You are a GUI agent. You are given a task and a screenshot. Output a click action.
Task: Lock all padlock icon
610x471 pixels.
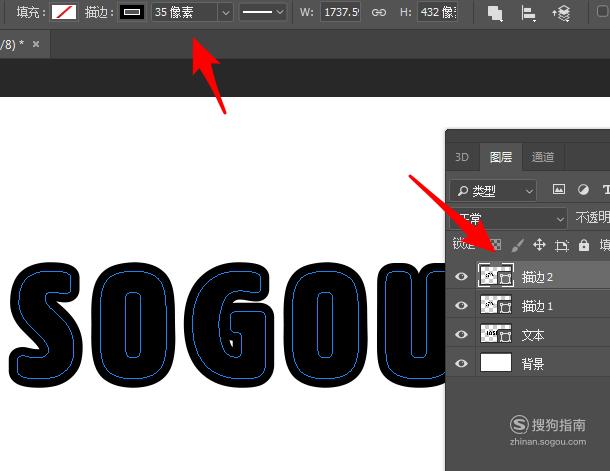pyautogui.click(x=584, y=245)
